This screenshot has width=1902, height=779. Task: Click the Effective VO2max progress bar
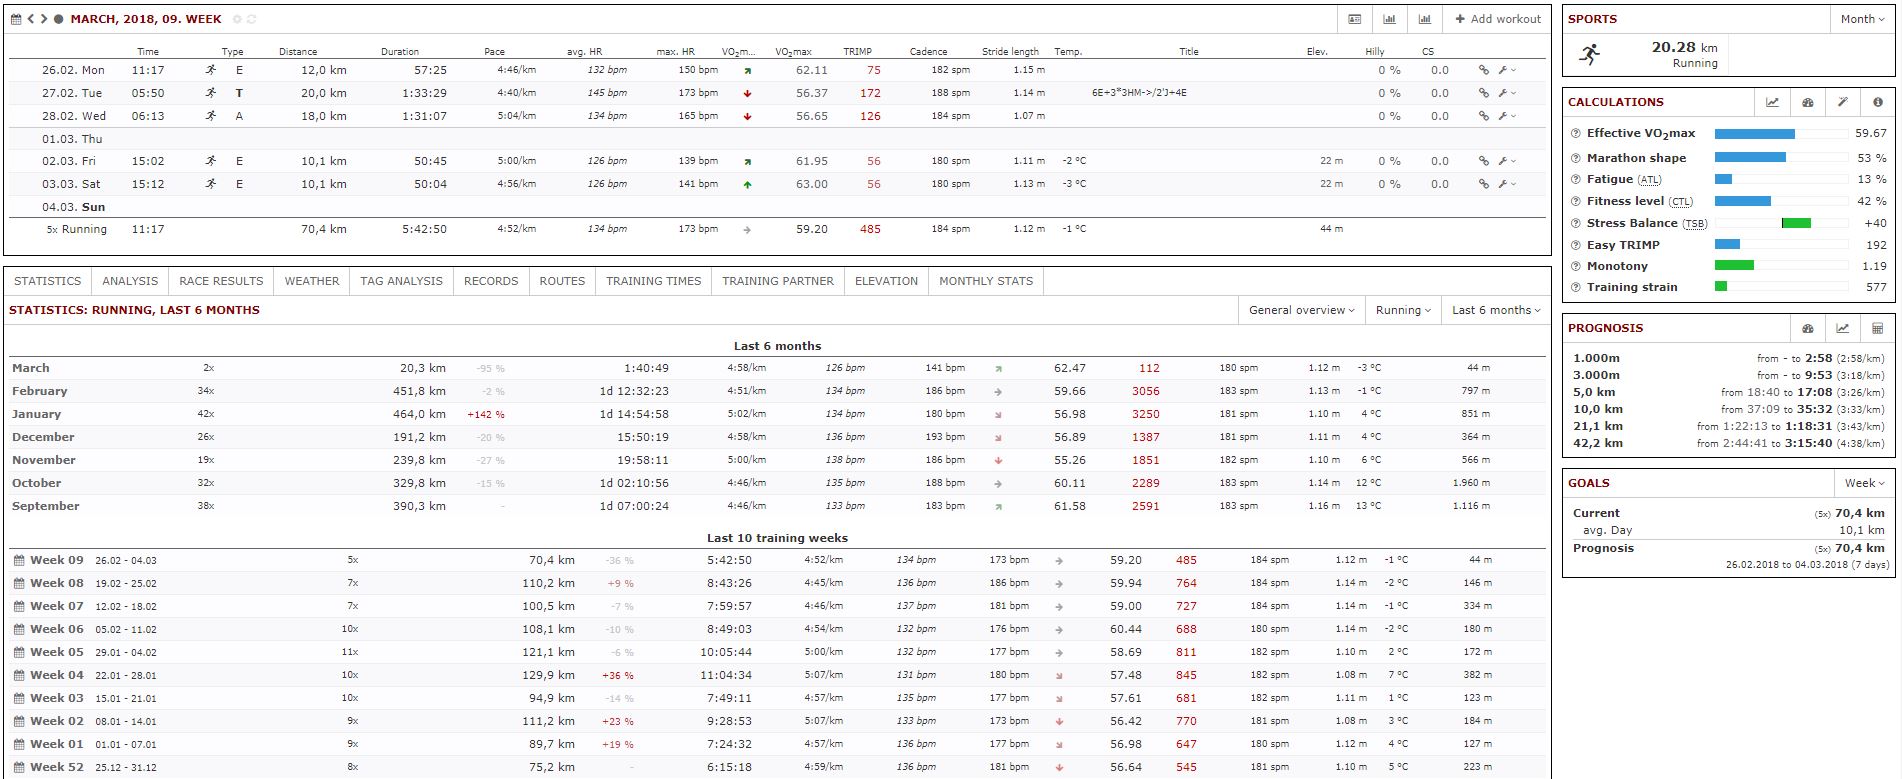[1780, 133]
